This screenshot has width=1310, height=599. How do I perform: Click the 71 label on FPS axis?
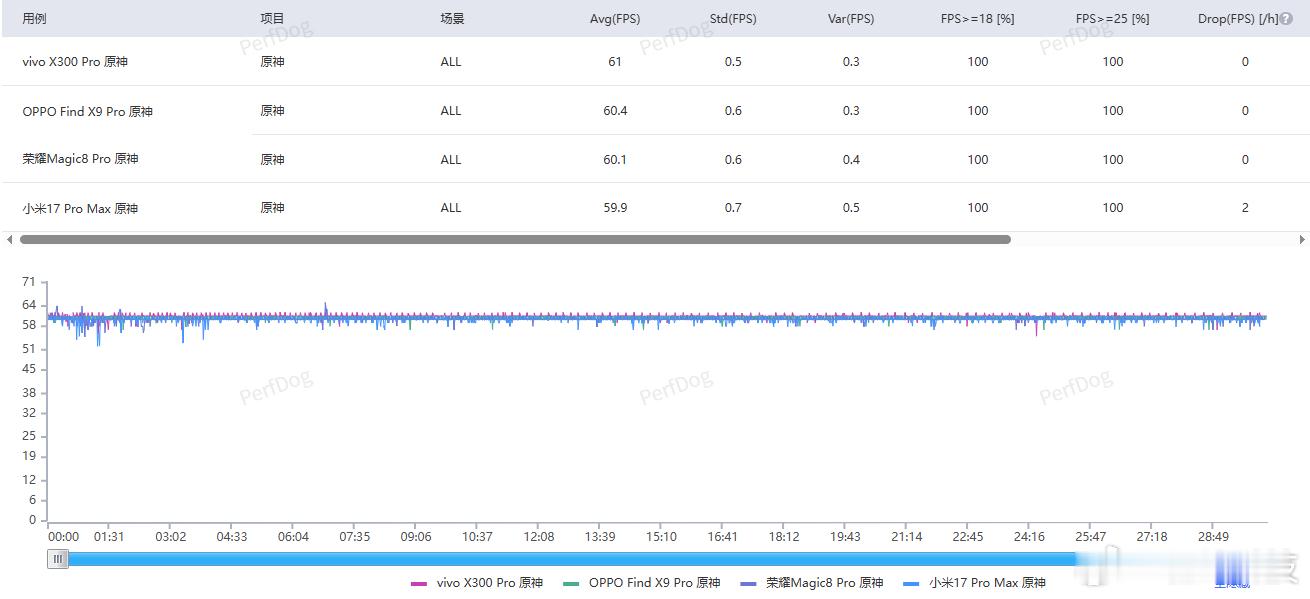click(28, 282)
